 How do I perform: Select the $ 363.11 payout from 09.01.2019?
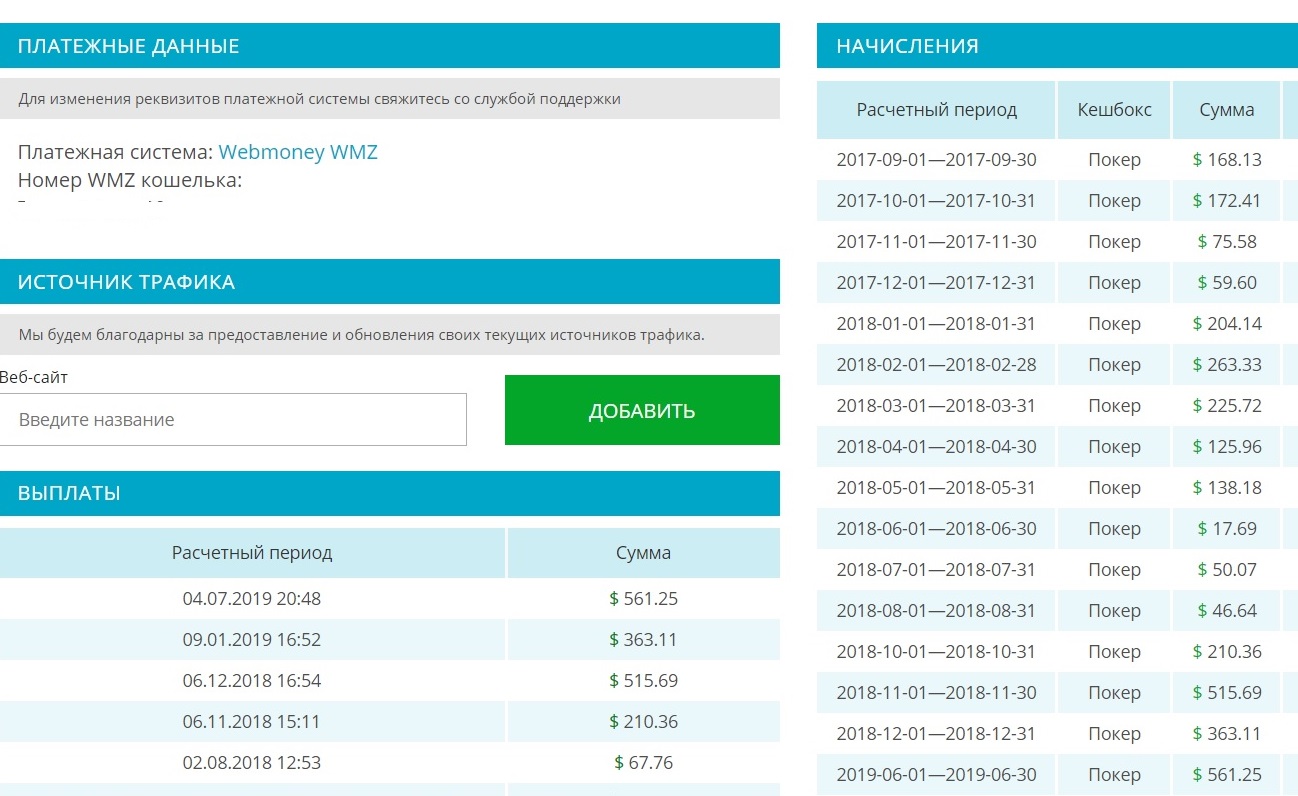[644, 640]
